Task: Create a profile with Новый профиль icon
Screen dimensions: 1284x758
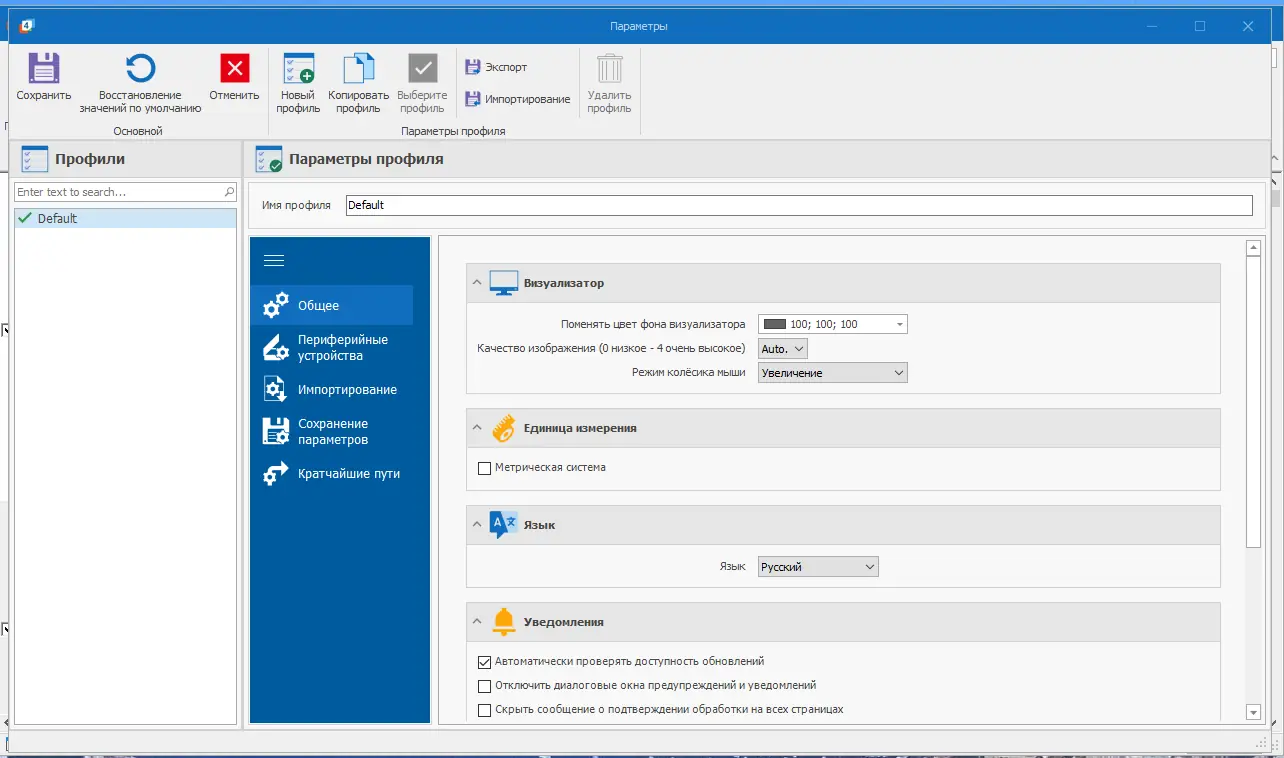Action: [x=298, y=68]
